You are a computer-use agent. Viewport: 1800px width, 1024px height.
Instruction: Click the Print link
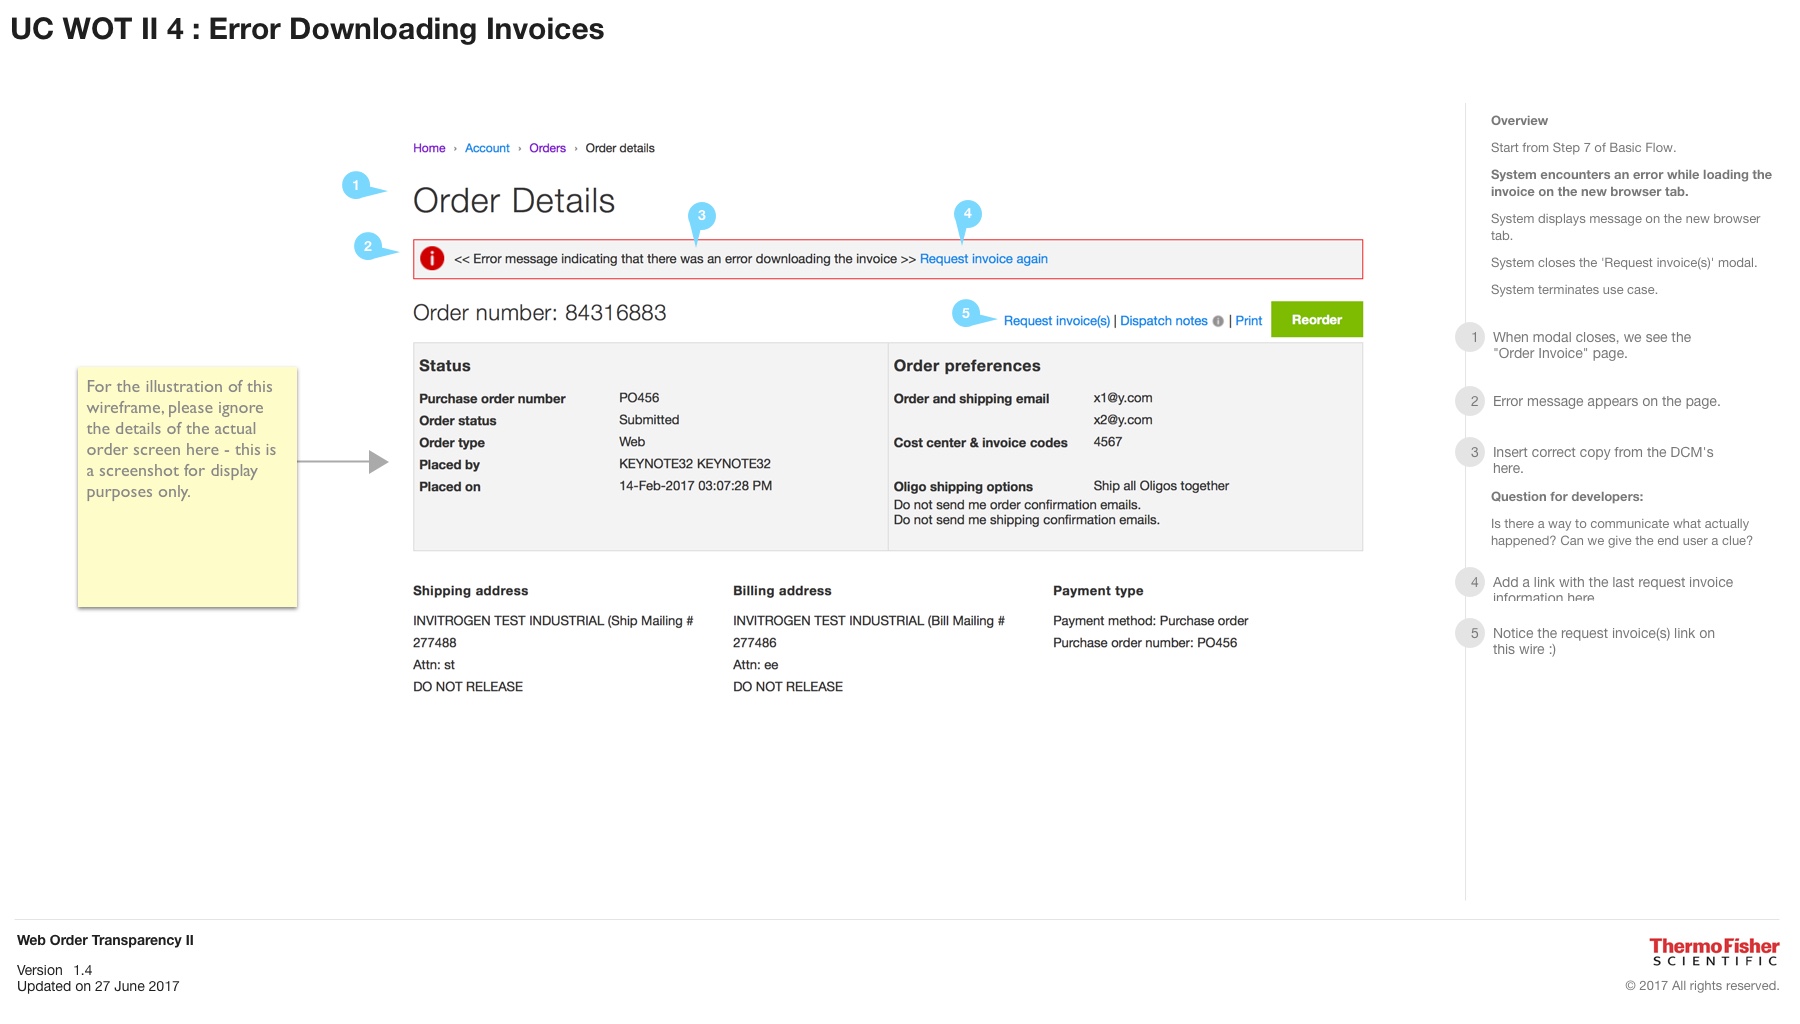pyautogui.click(x=1248, y=321)
